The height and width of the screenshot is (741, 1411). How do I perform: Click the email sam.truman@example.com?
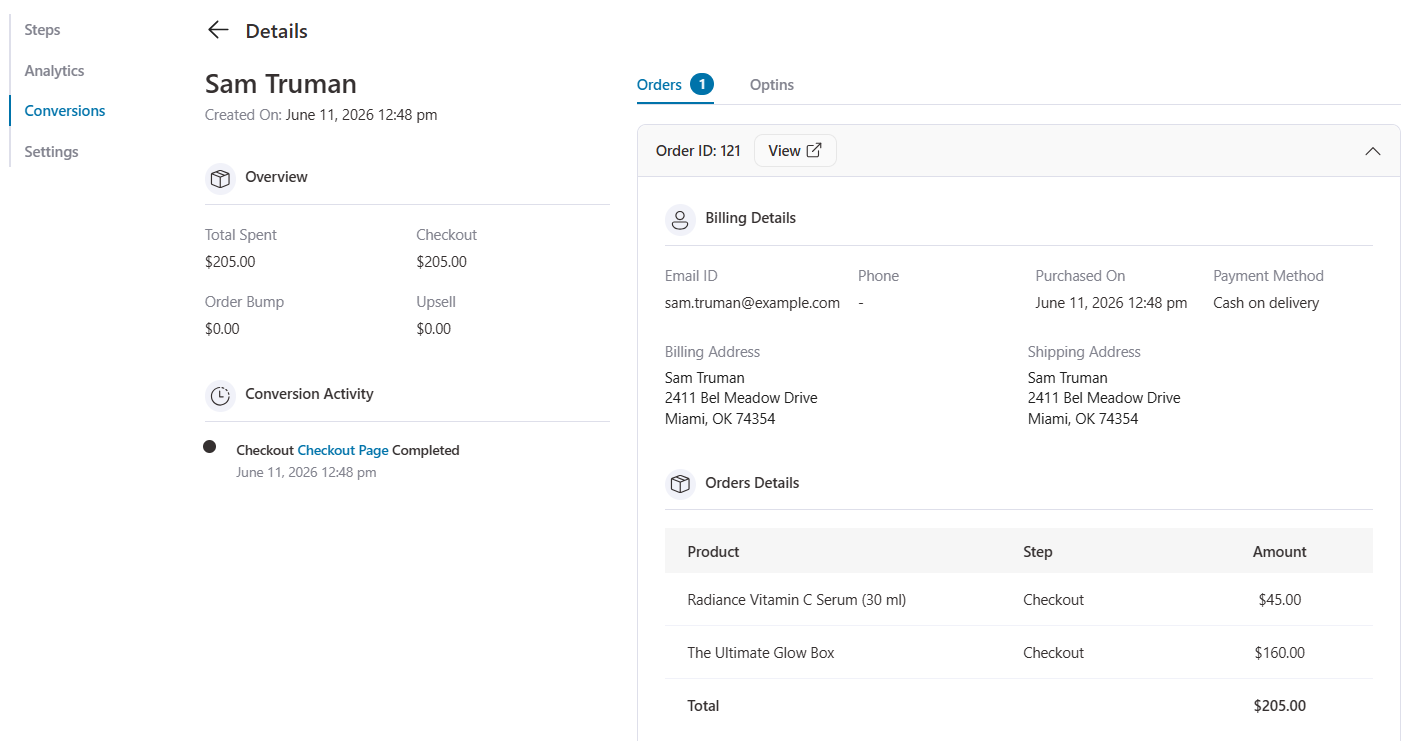(x=752, y=303)
